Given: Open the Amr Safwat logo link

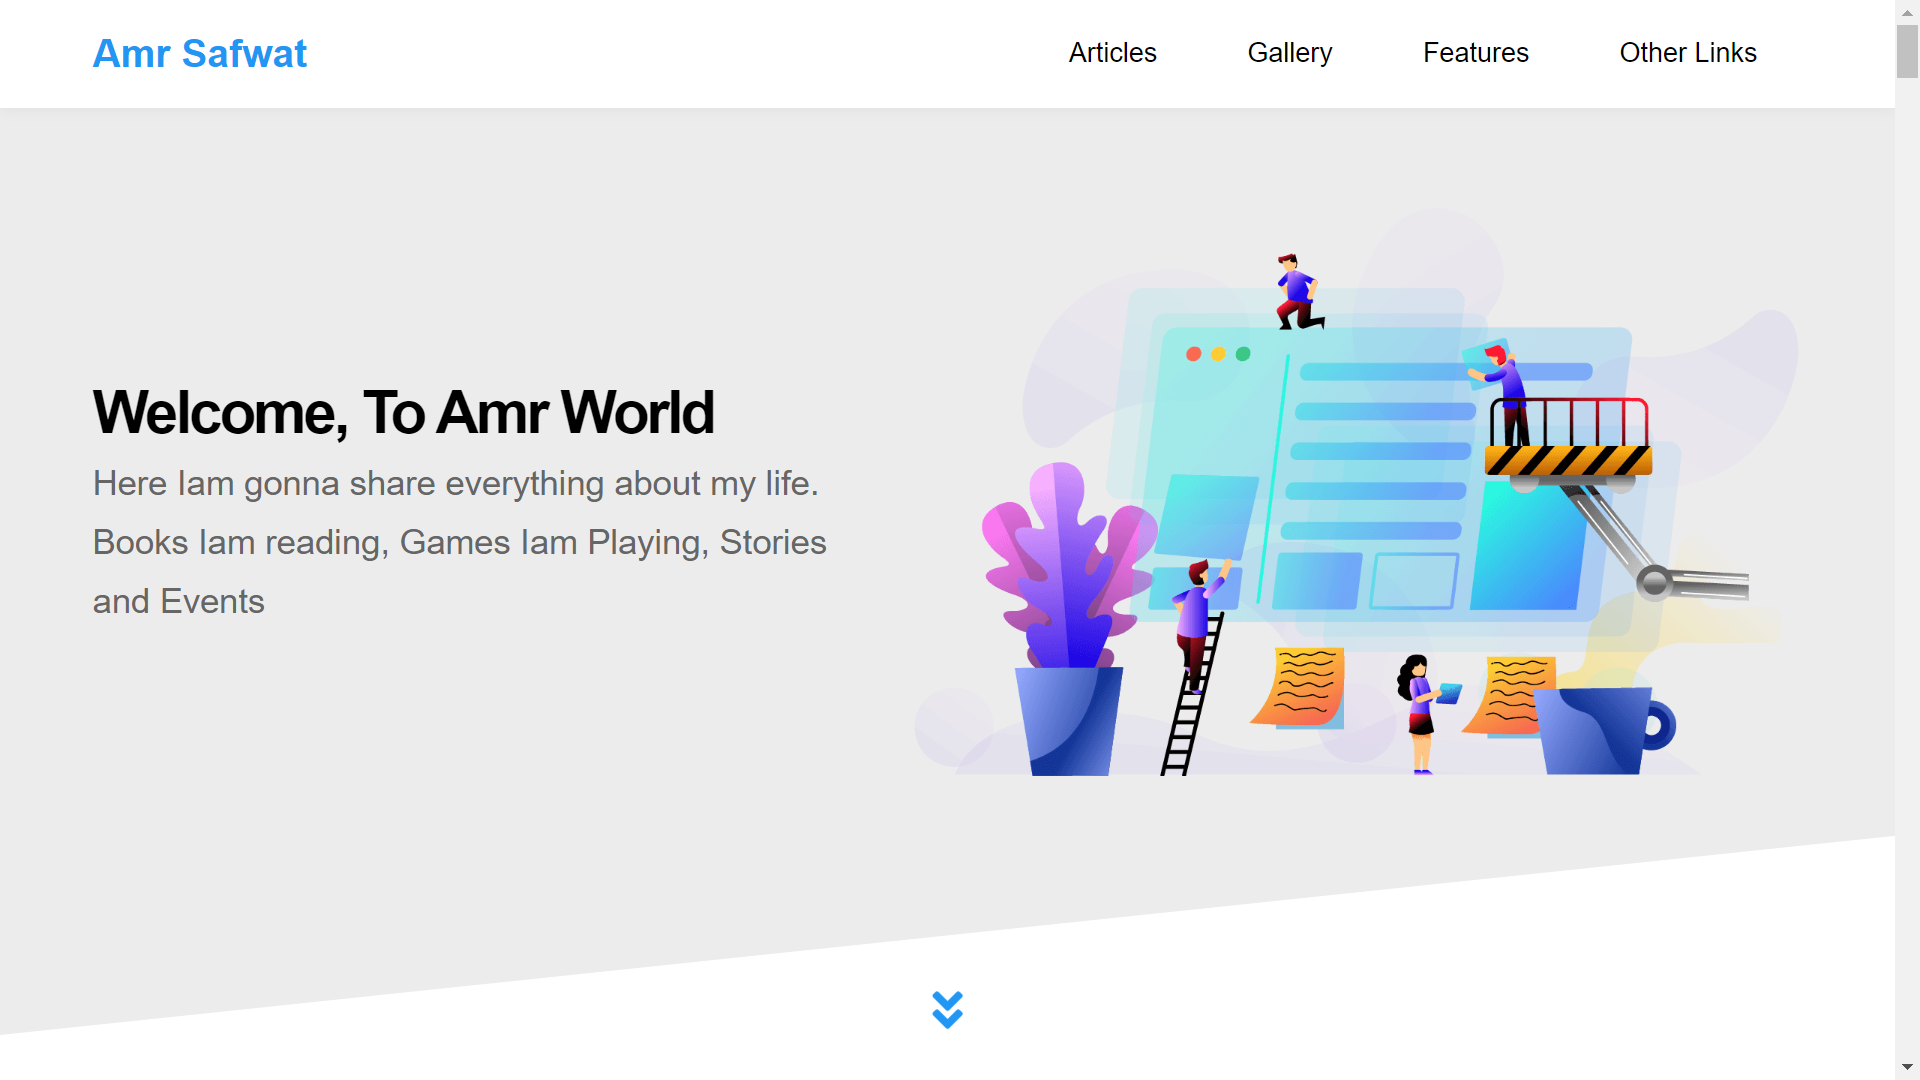Looking at the screenshot, I should (x=200, y=53).
